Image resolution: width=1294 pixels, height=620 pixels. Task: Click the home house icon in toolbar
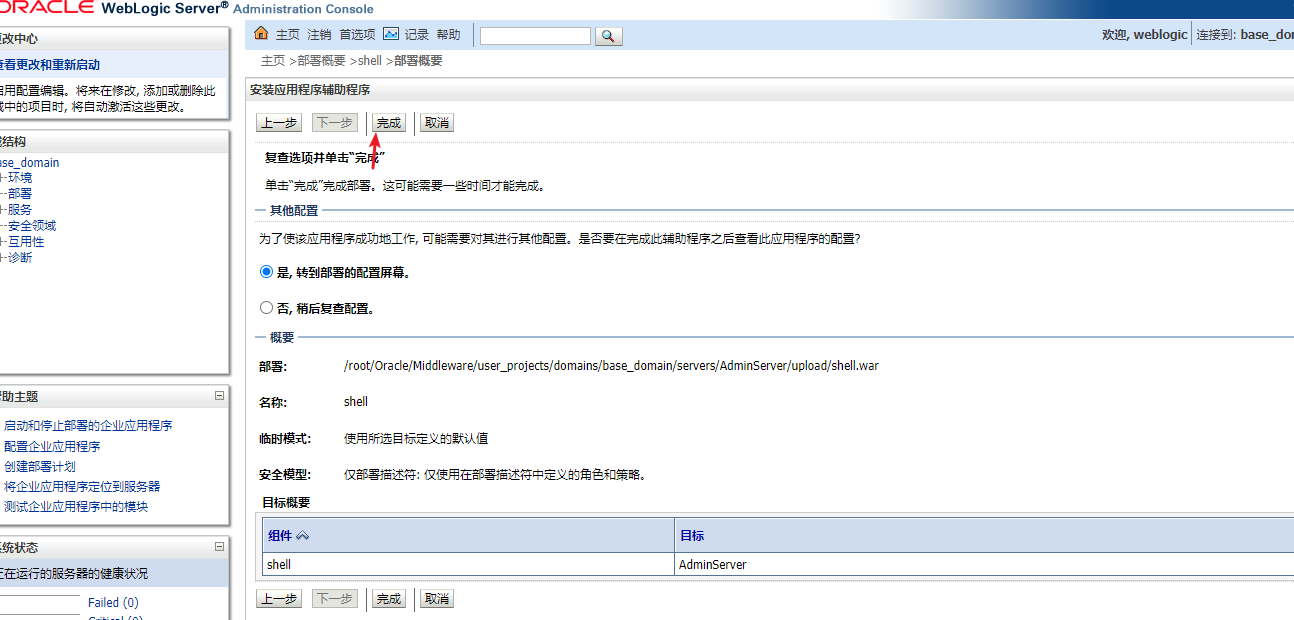coord(262,35)
